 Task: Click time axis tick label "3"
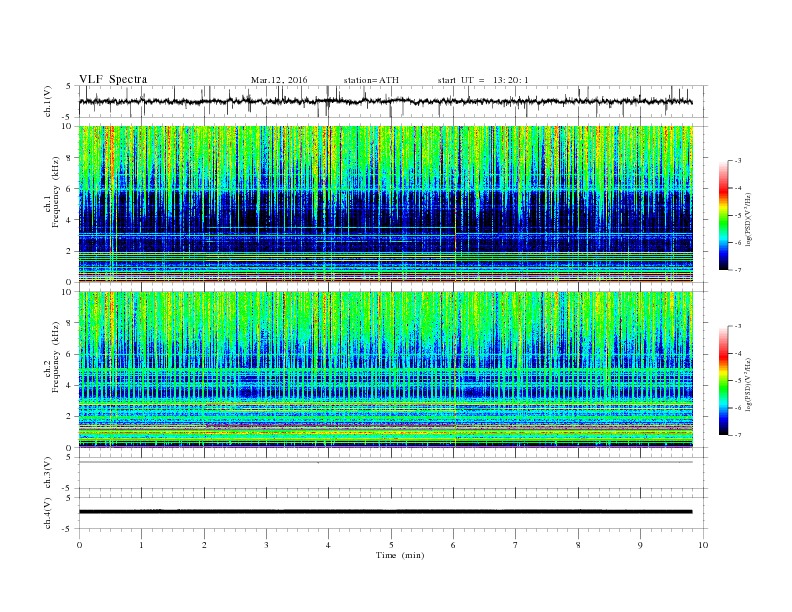point(266,545)
